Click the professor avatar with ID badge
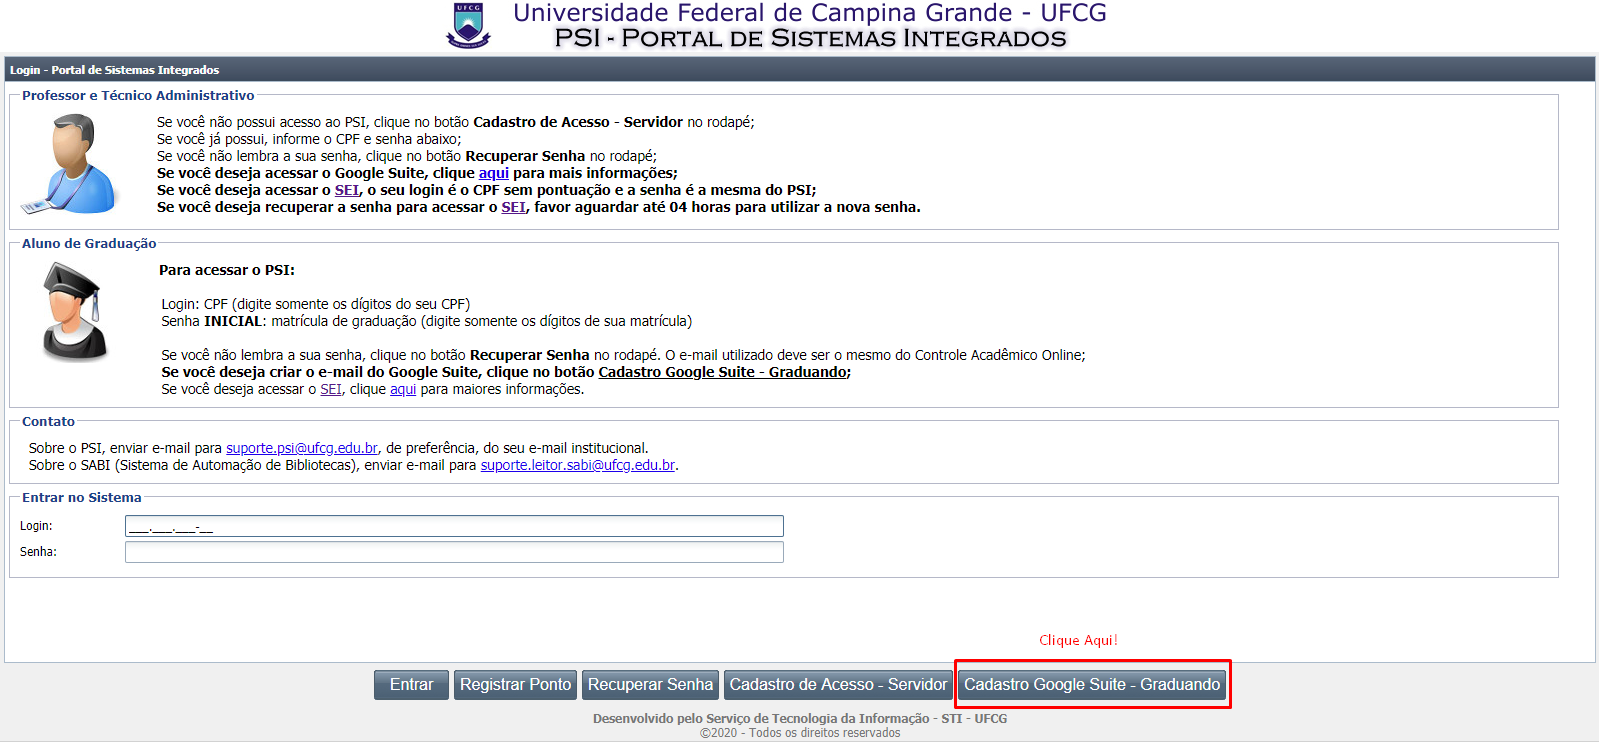Viewport: 1599px width, 742px height. tap(69, 164)
